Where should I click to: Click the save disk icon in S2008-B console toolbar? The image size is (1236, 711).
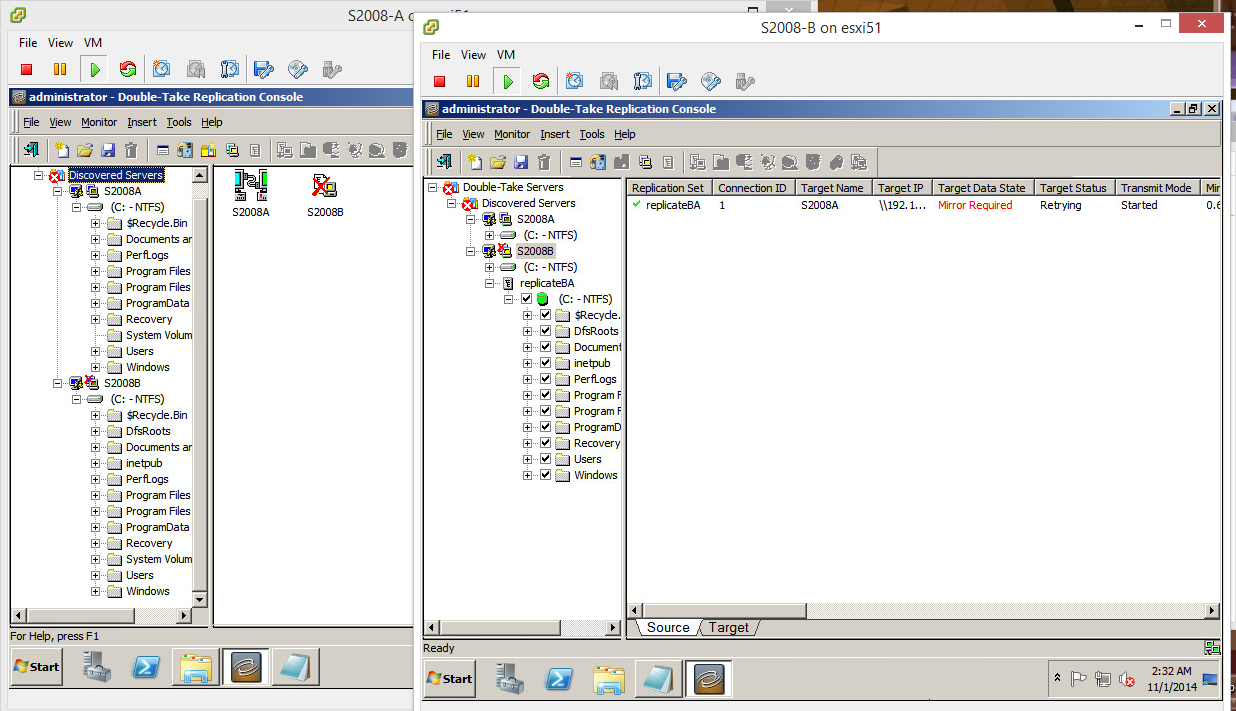pos(520,162)
